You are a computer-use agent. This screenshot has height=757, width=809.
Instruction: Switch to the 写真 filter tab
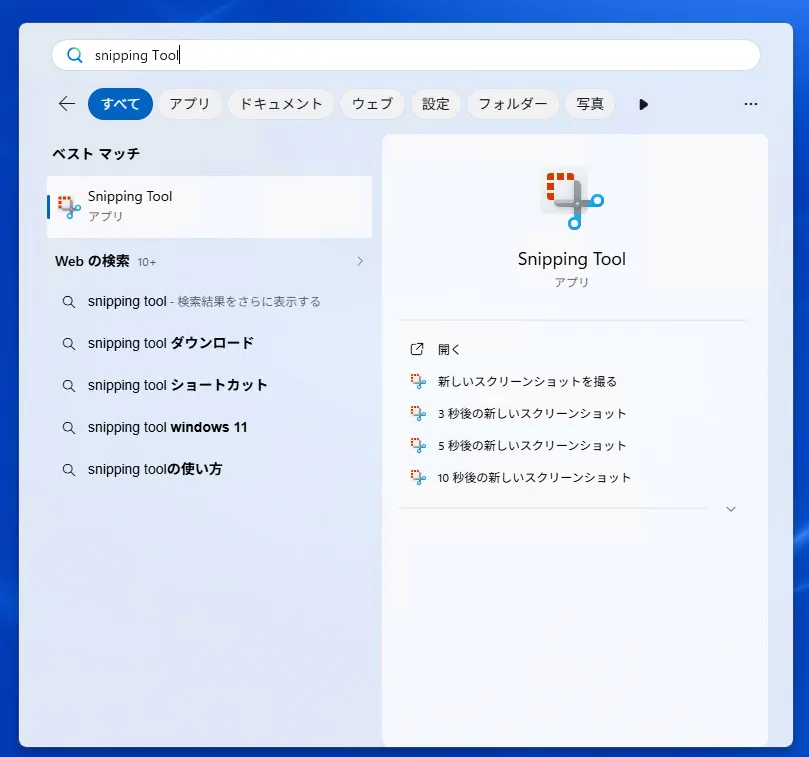590,104
